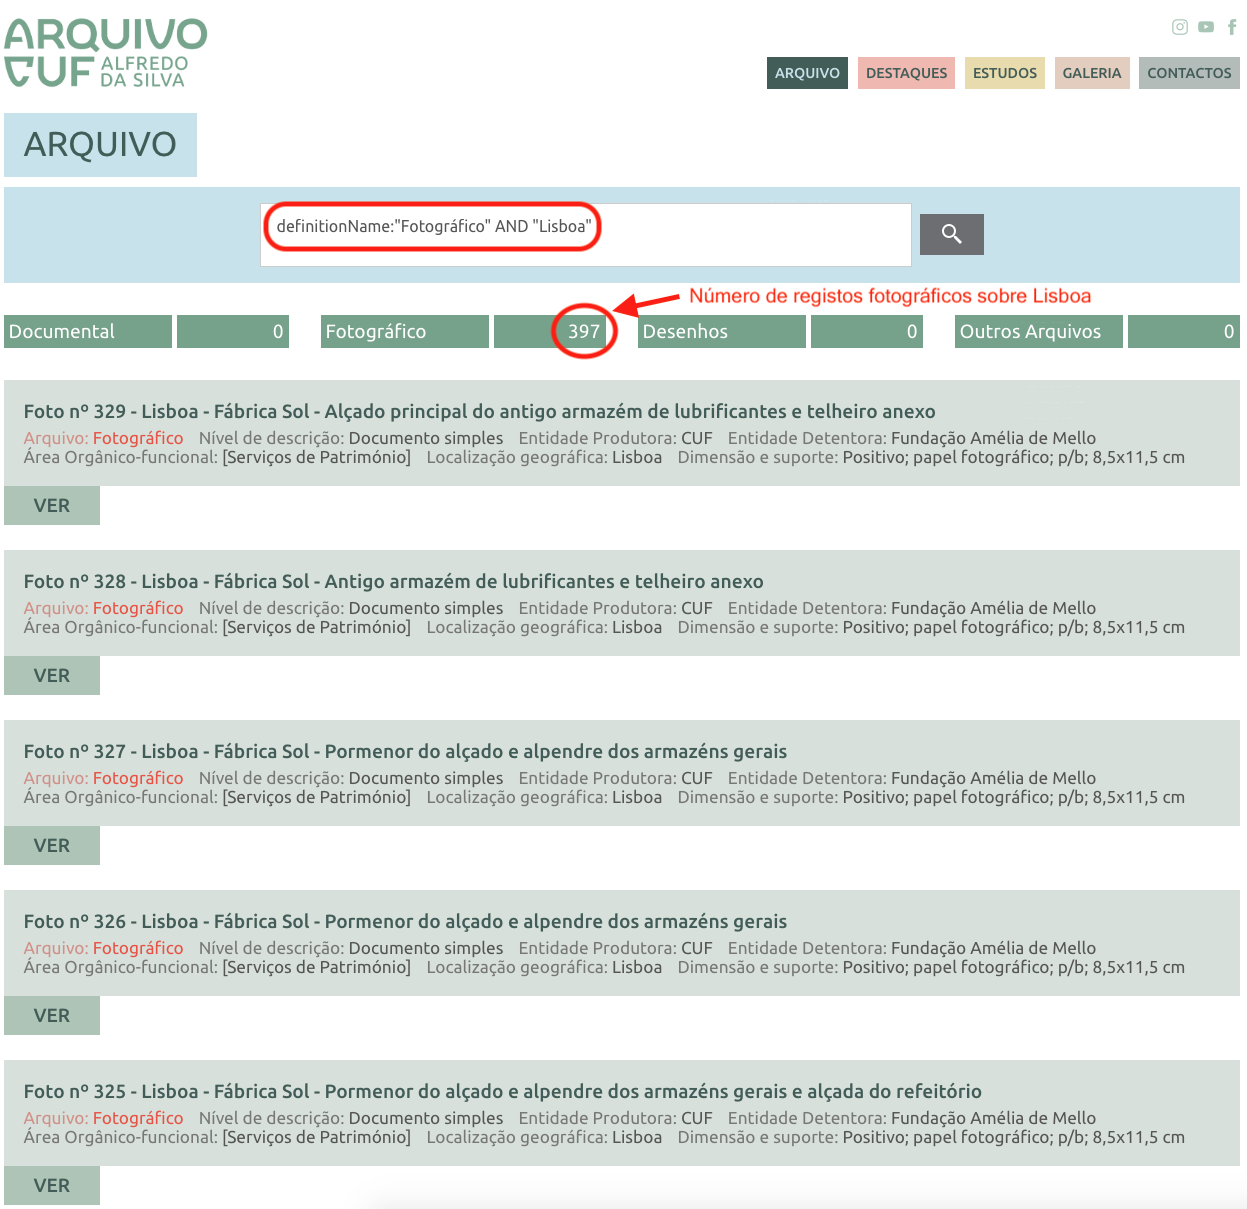Screen dimensions: 1247x1209
Task: Click the Arquivo CUF Alfredo da Silva logo
Action: [105, 52]
